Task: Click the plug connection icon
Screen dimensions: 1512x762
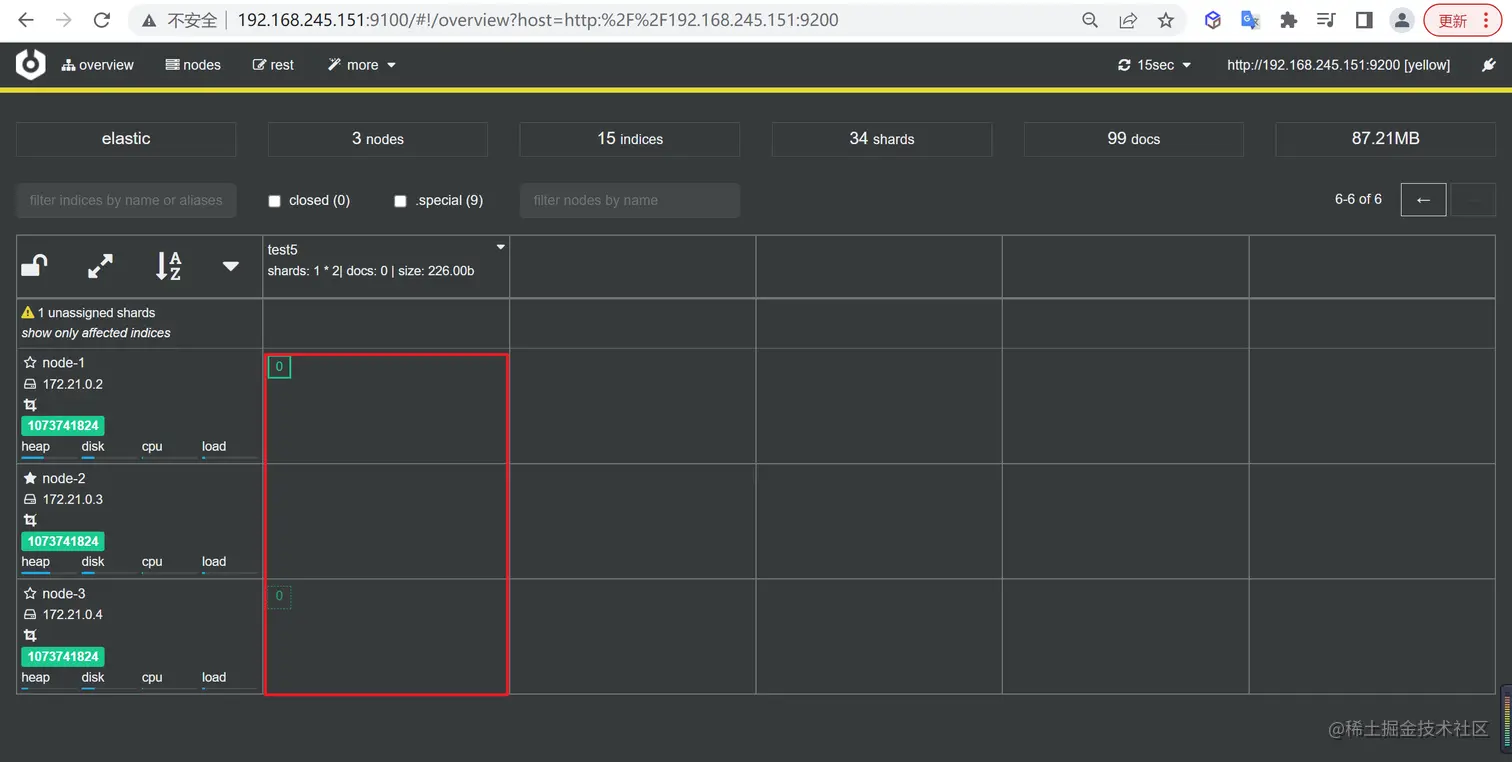Action: pyautogui.click(x=1487, y=65)
